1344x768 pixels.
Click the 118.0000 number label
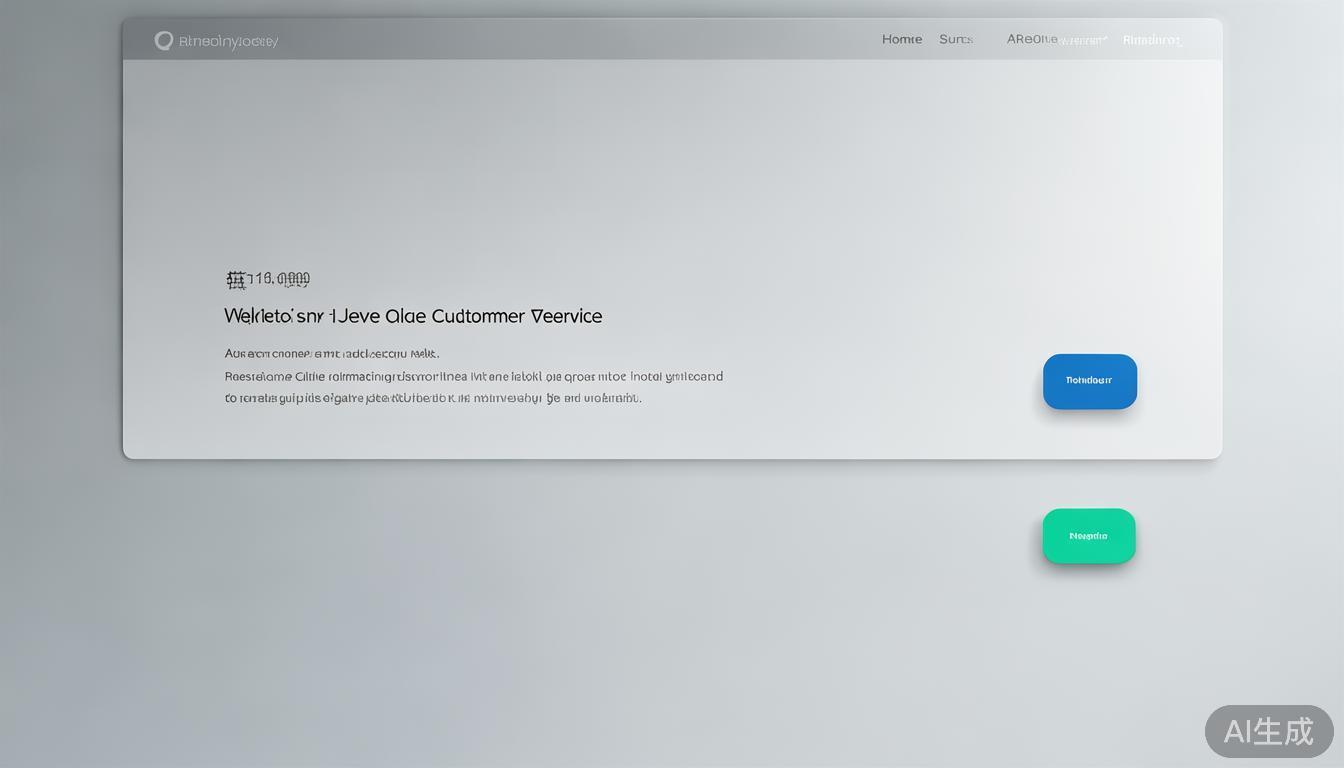279,279
